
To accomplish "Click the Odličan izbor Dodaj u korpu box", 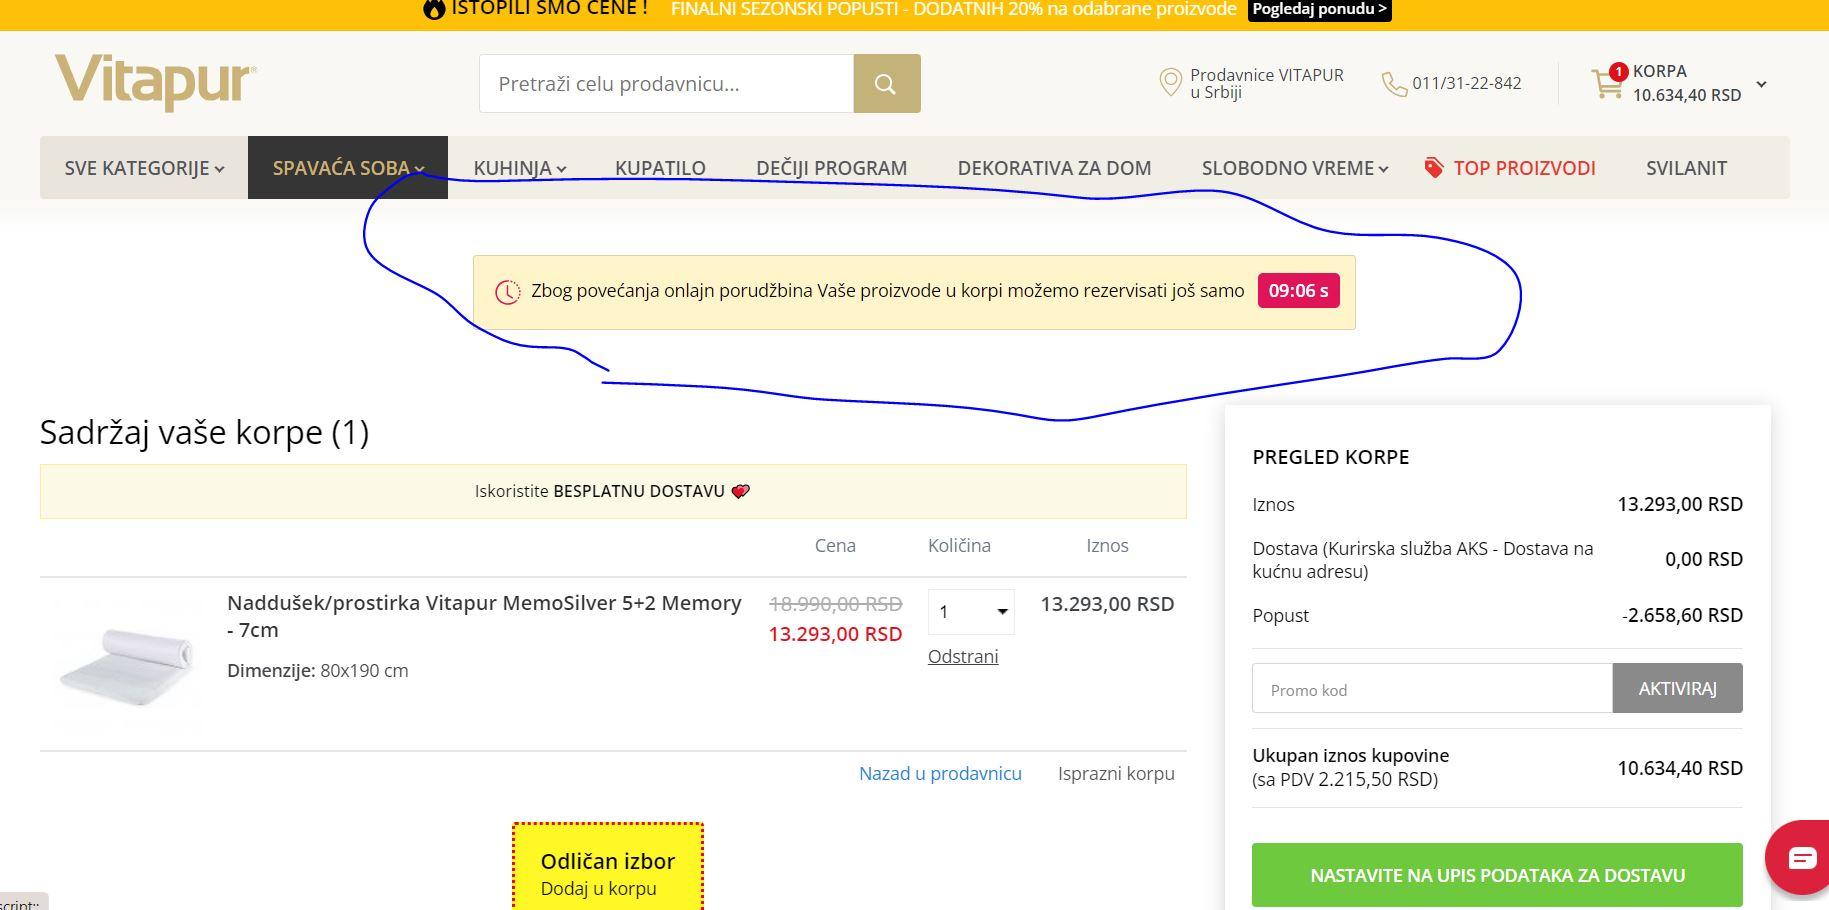I will [608, 867].
